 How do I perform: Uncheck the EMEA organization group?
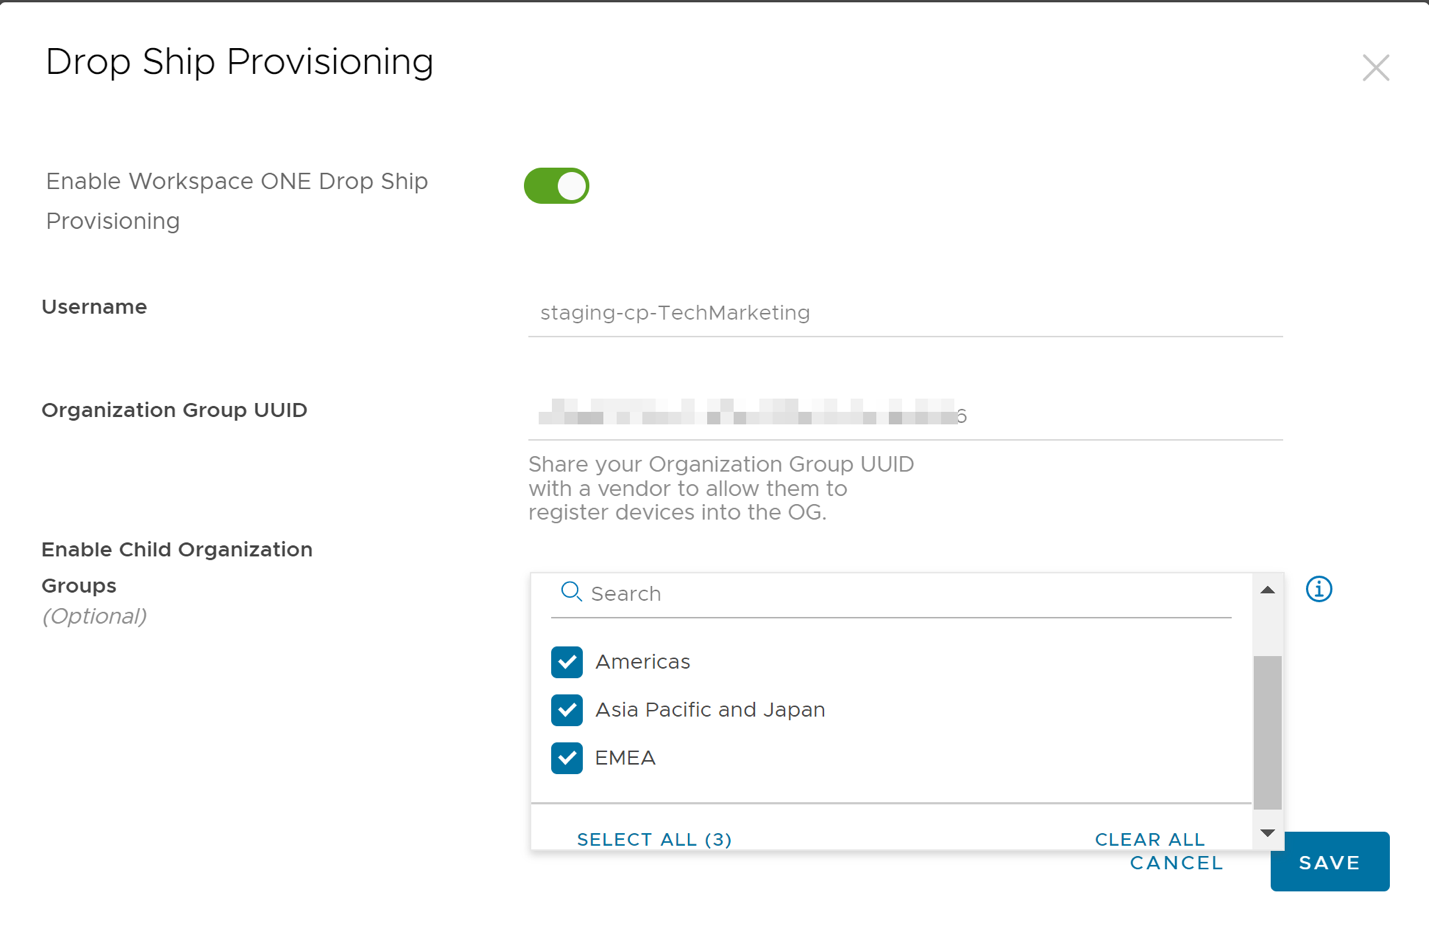567,757
